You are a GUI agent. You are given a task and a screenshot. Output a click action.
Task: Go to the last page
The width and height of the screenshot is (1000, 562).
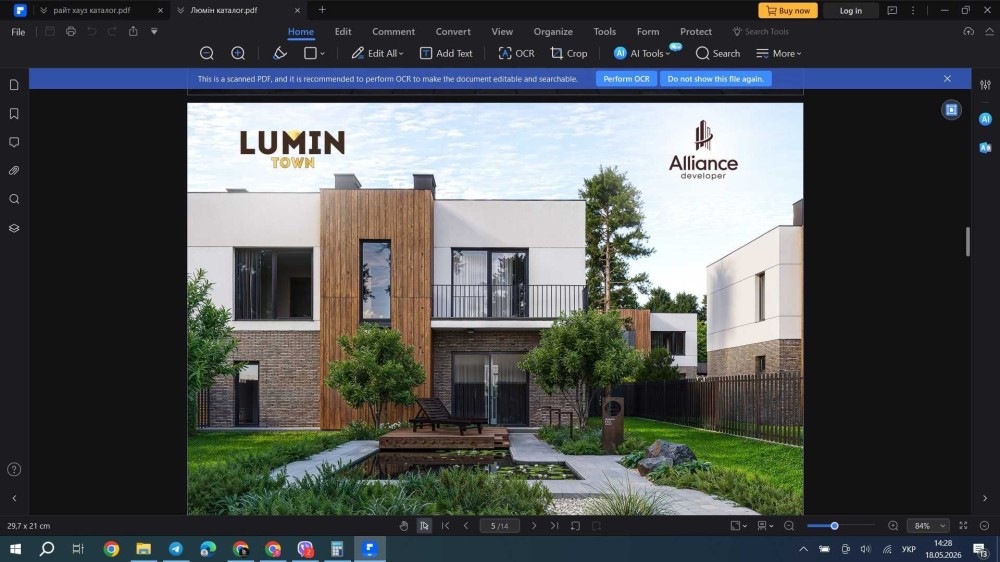tap(554, 526)
